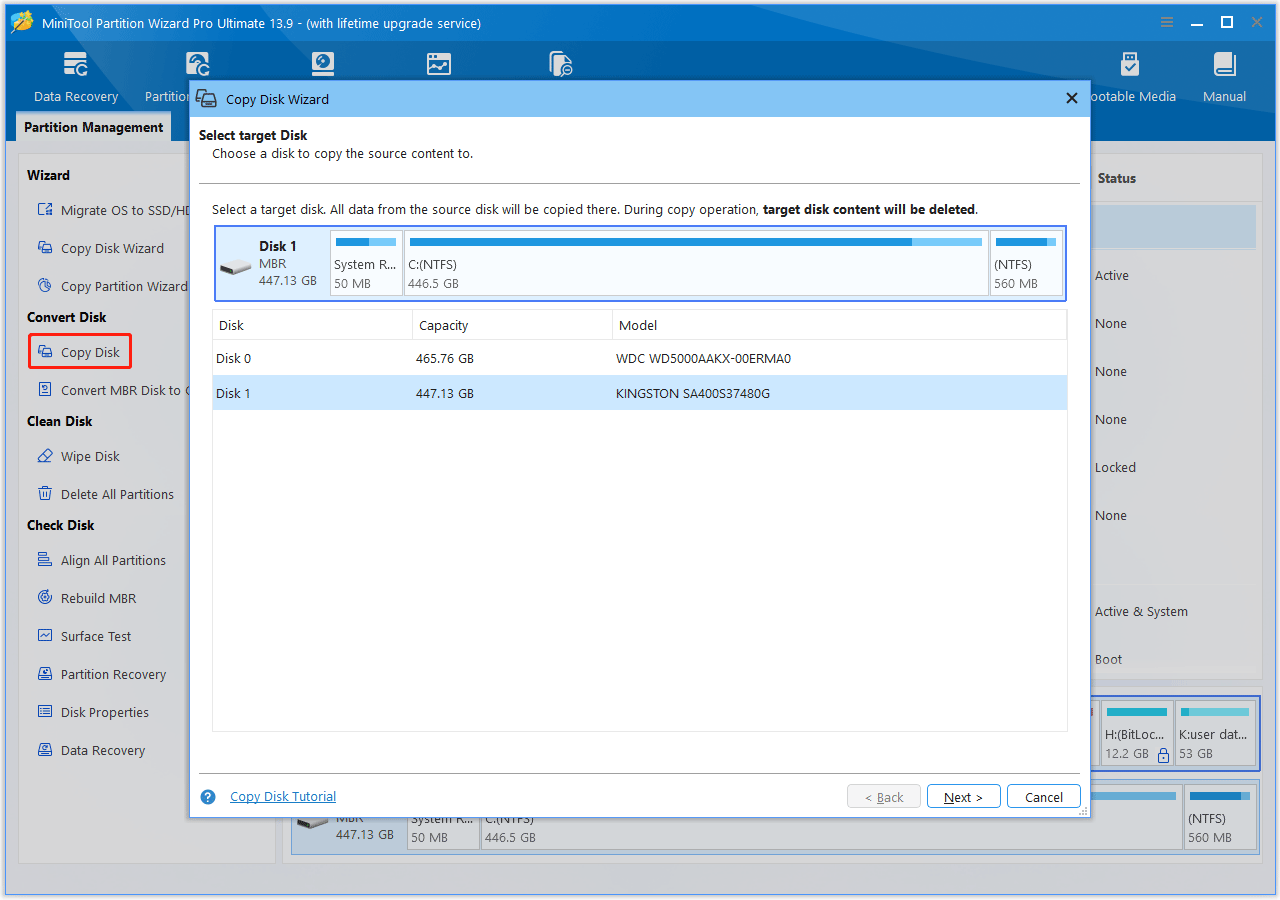Click the WDC WD5000AAKX-00ERMA0 model cell
The image size is (1280, 900).
pyautogui.click(x=703, y=358)
